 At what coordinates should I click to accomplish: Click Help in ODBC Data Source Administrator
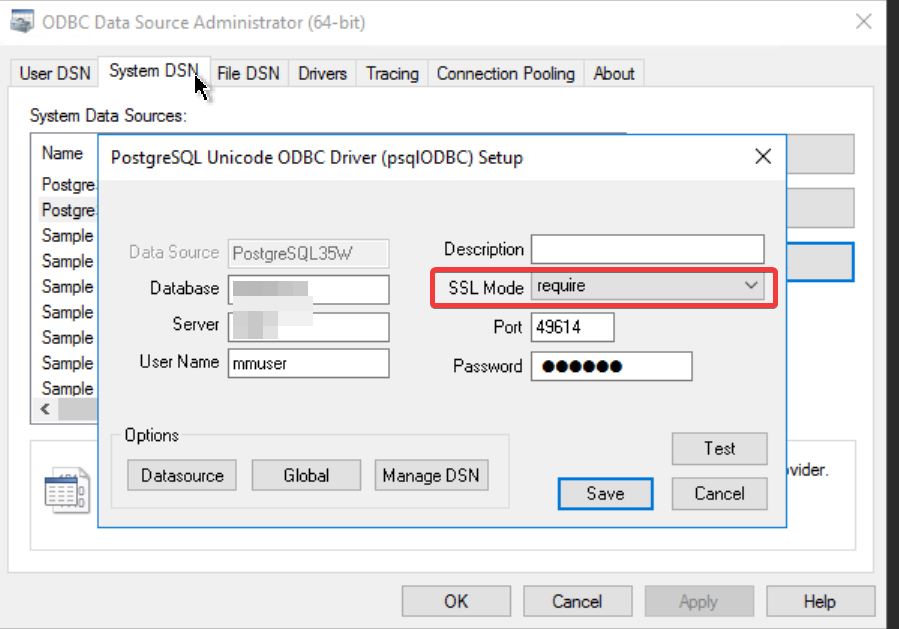[820, 601]
